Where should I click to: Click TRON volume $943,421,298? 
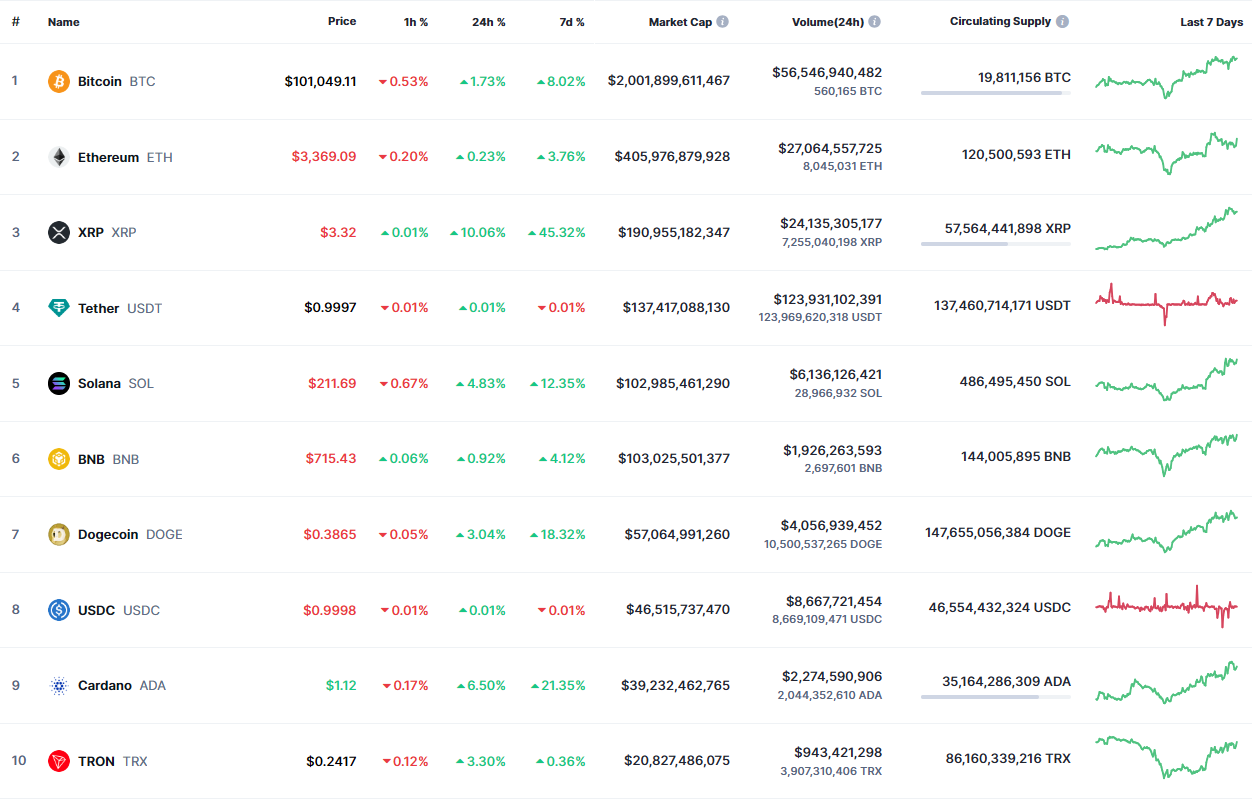tap(838, 752)
